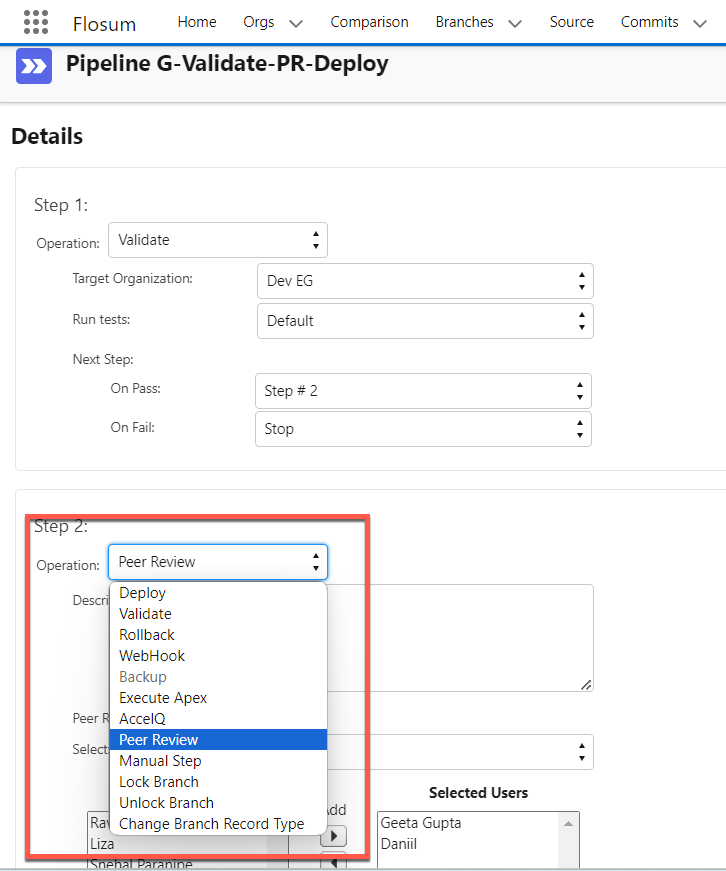Open the On Fail dropdown

pos(422,429)
